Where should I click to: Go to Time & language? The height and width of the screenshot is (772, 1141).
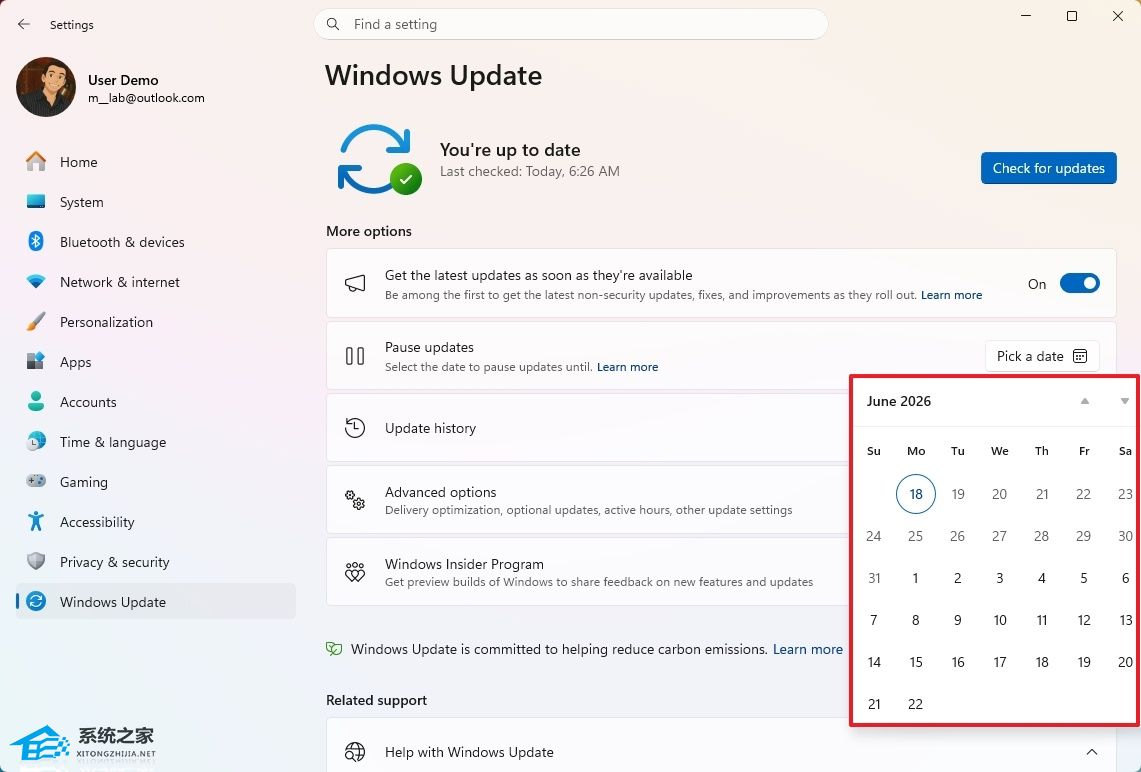pyautogui.click(x=156, y=442)
